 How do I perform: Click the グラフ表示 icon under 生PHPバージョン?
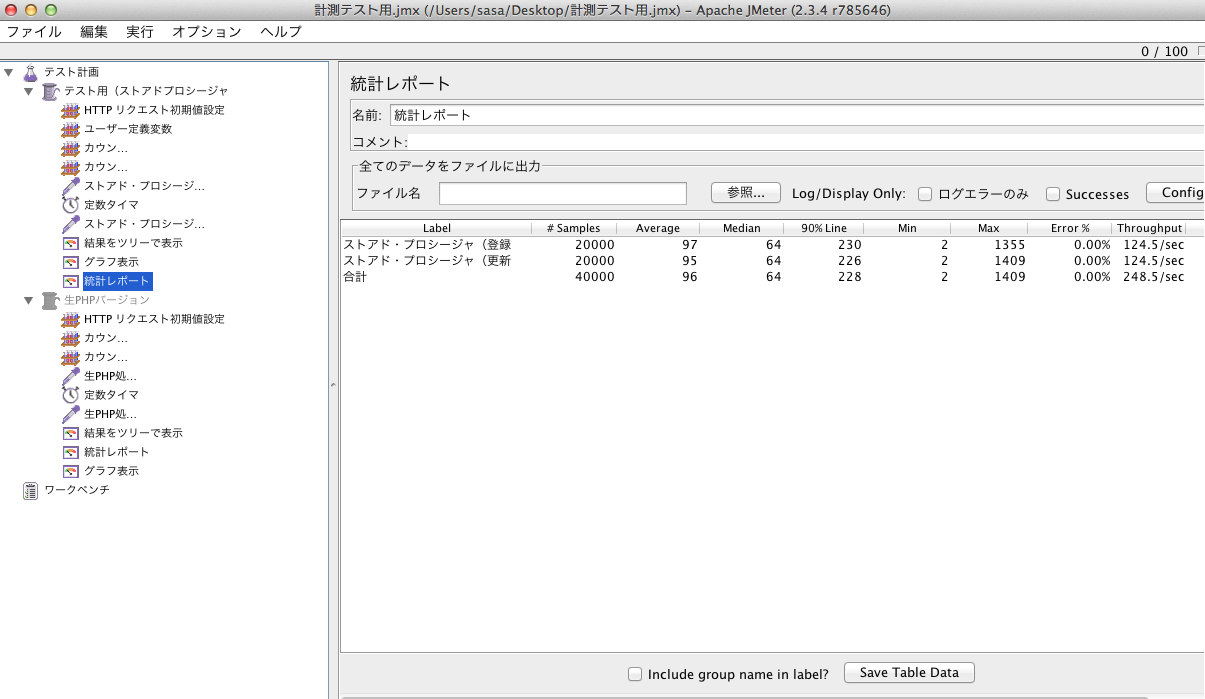click(x=70, y=471)
